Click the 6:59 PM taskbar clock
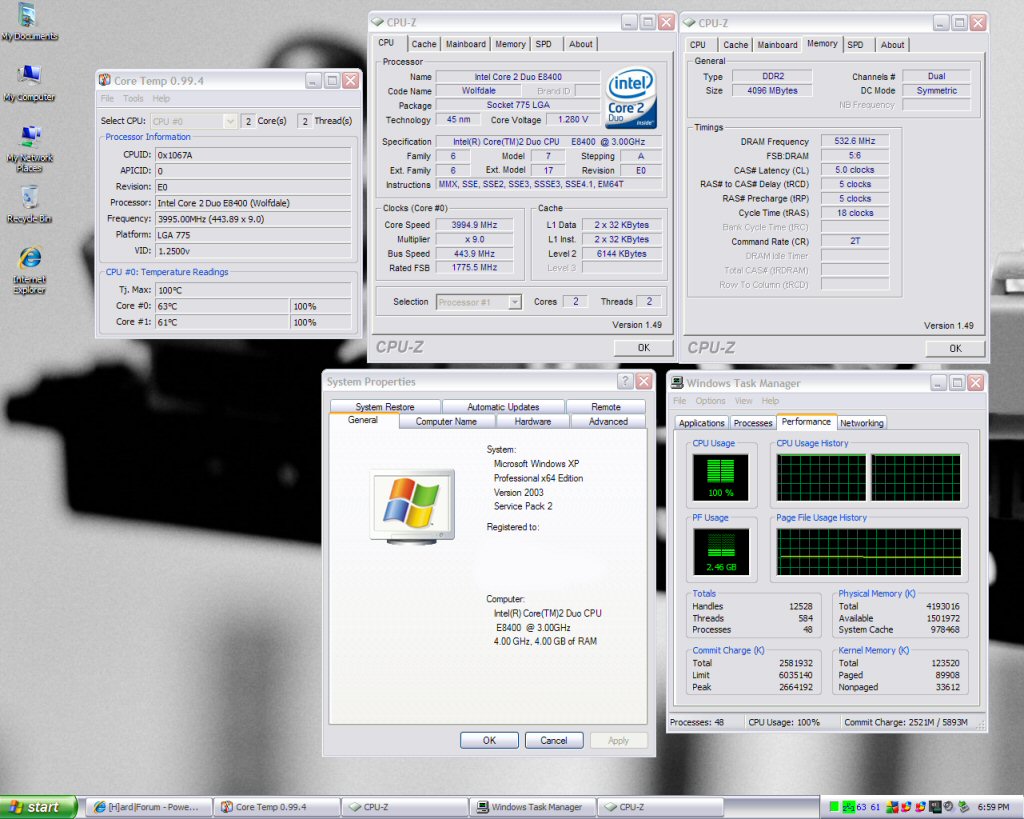Image resolution: width=1024 pixels, height=819 pixels. (x=993, y=807)
